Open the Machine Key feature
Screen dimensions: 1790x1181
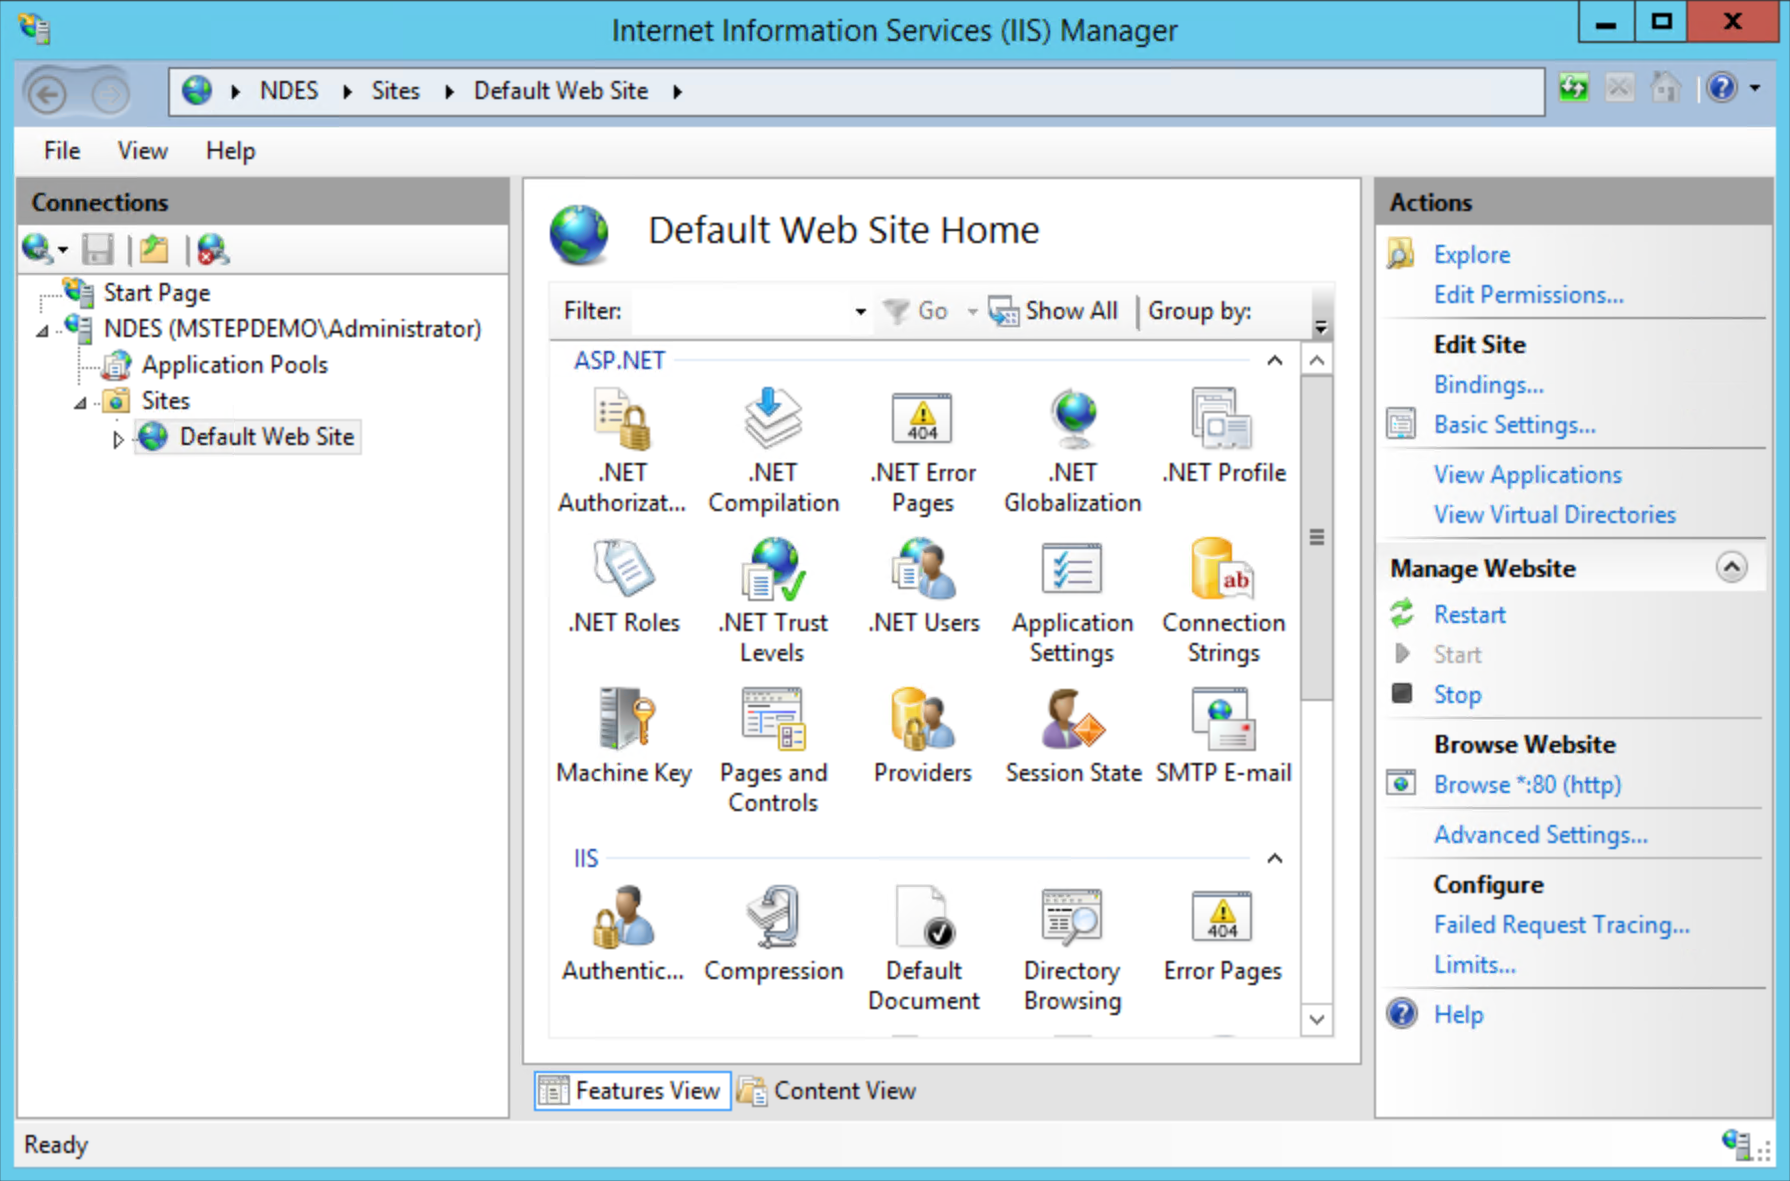tap(624, 737)
